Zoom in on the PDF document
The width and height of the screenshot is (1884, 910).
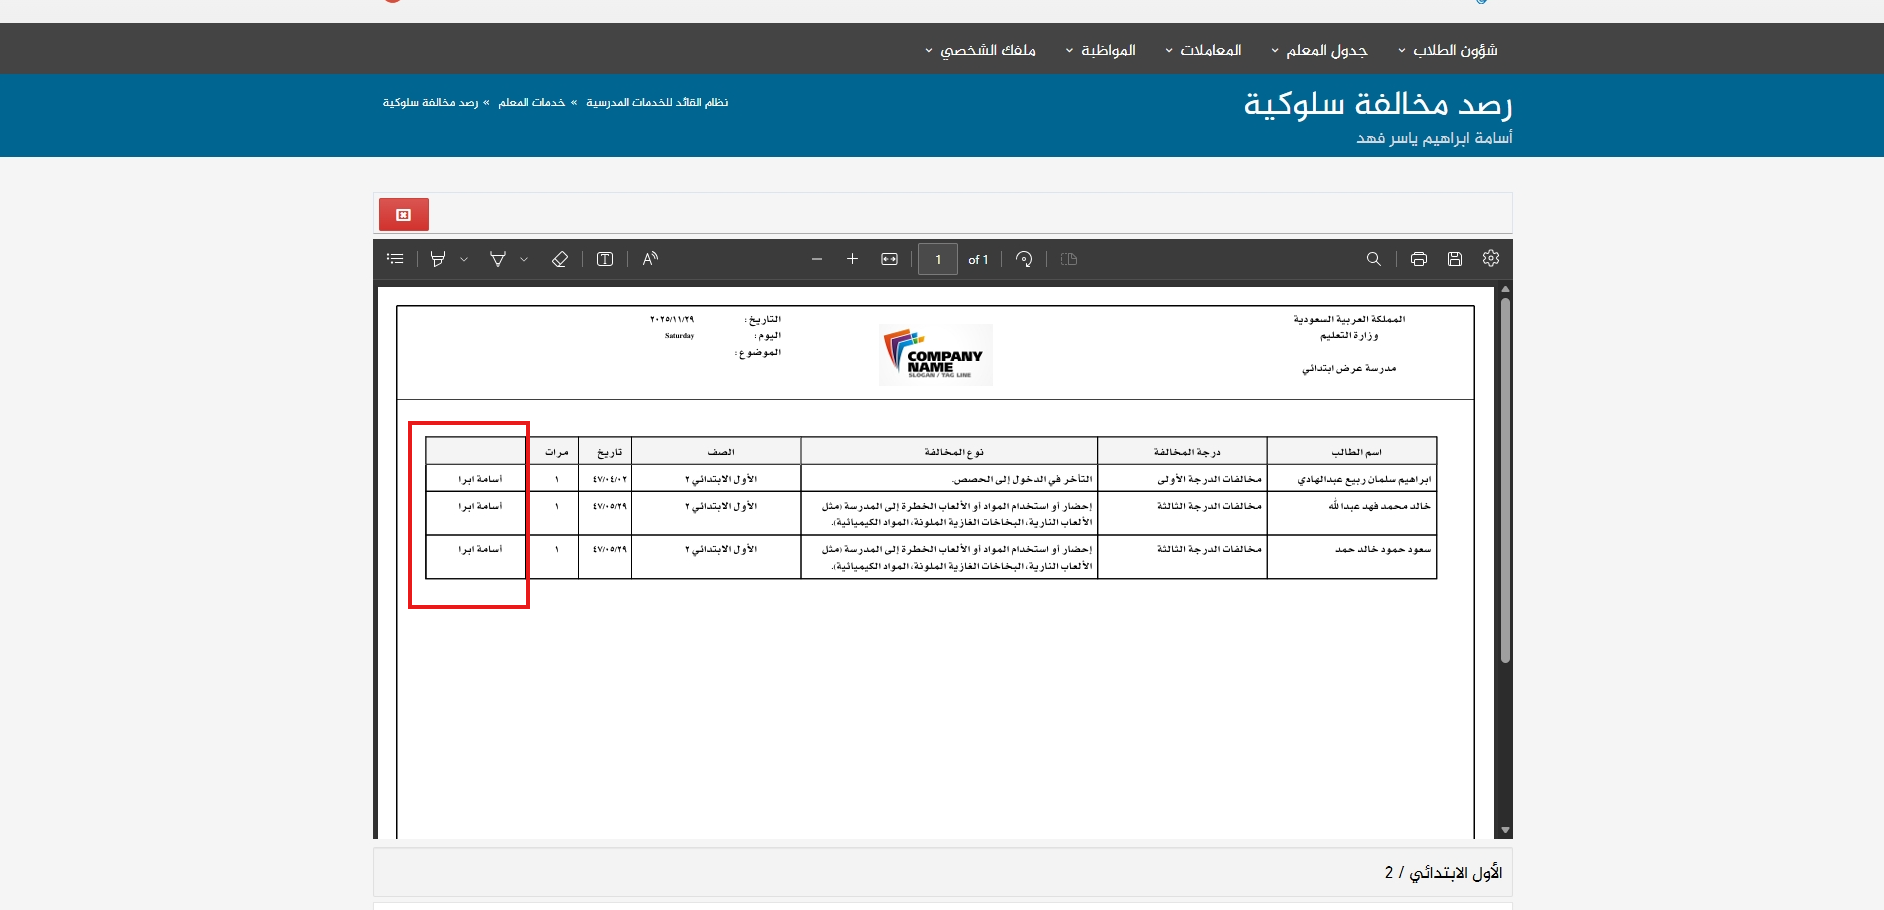852,259
